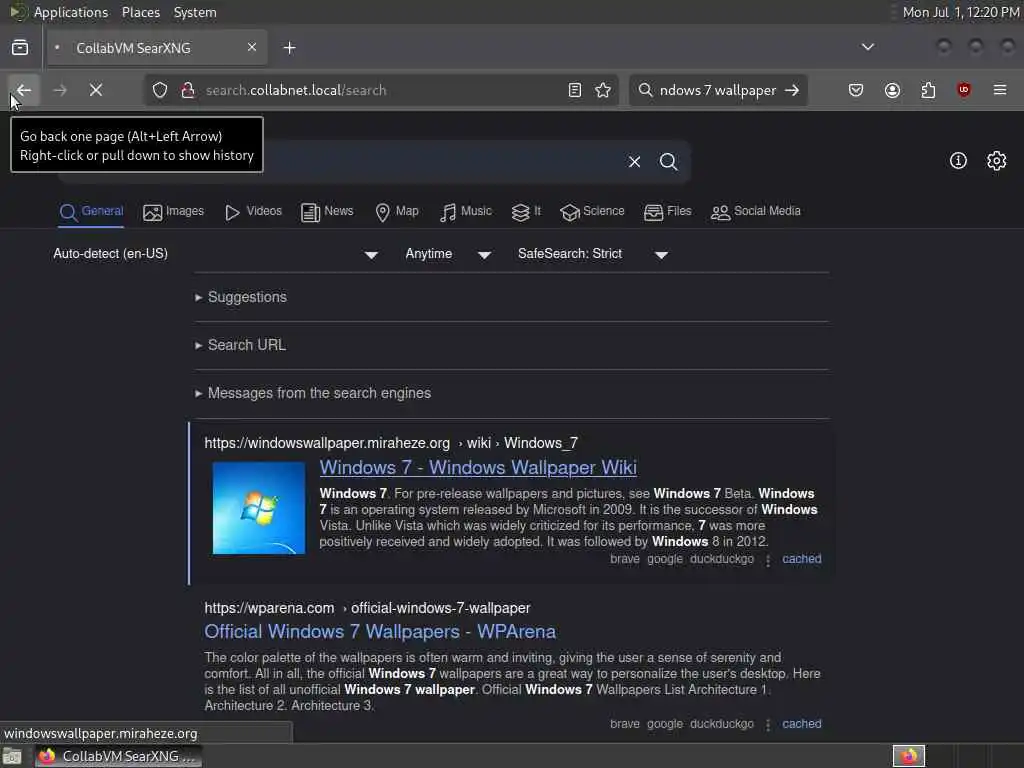Switch to the Science category

[x=592, y=212]
